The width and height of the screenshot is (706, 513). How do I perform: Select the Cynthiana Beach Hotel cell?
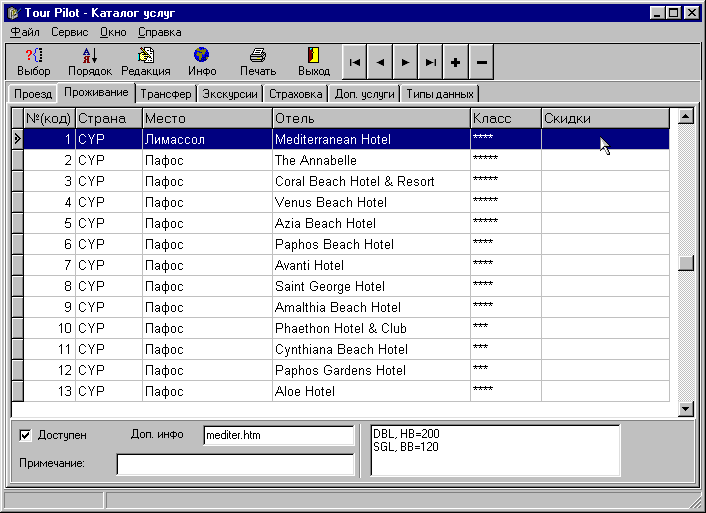(x=371, y=349)
